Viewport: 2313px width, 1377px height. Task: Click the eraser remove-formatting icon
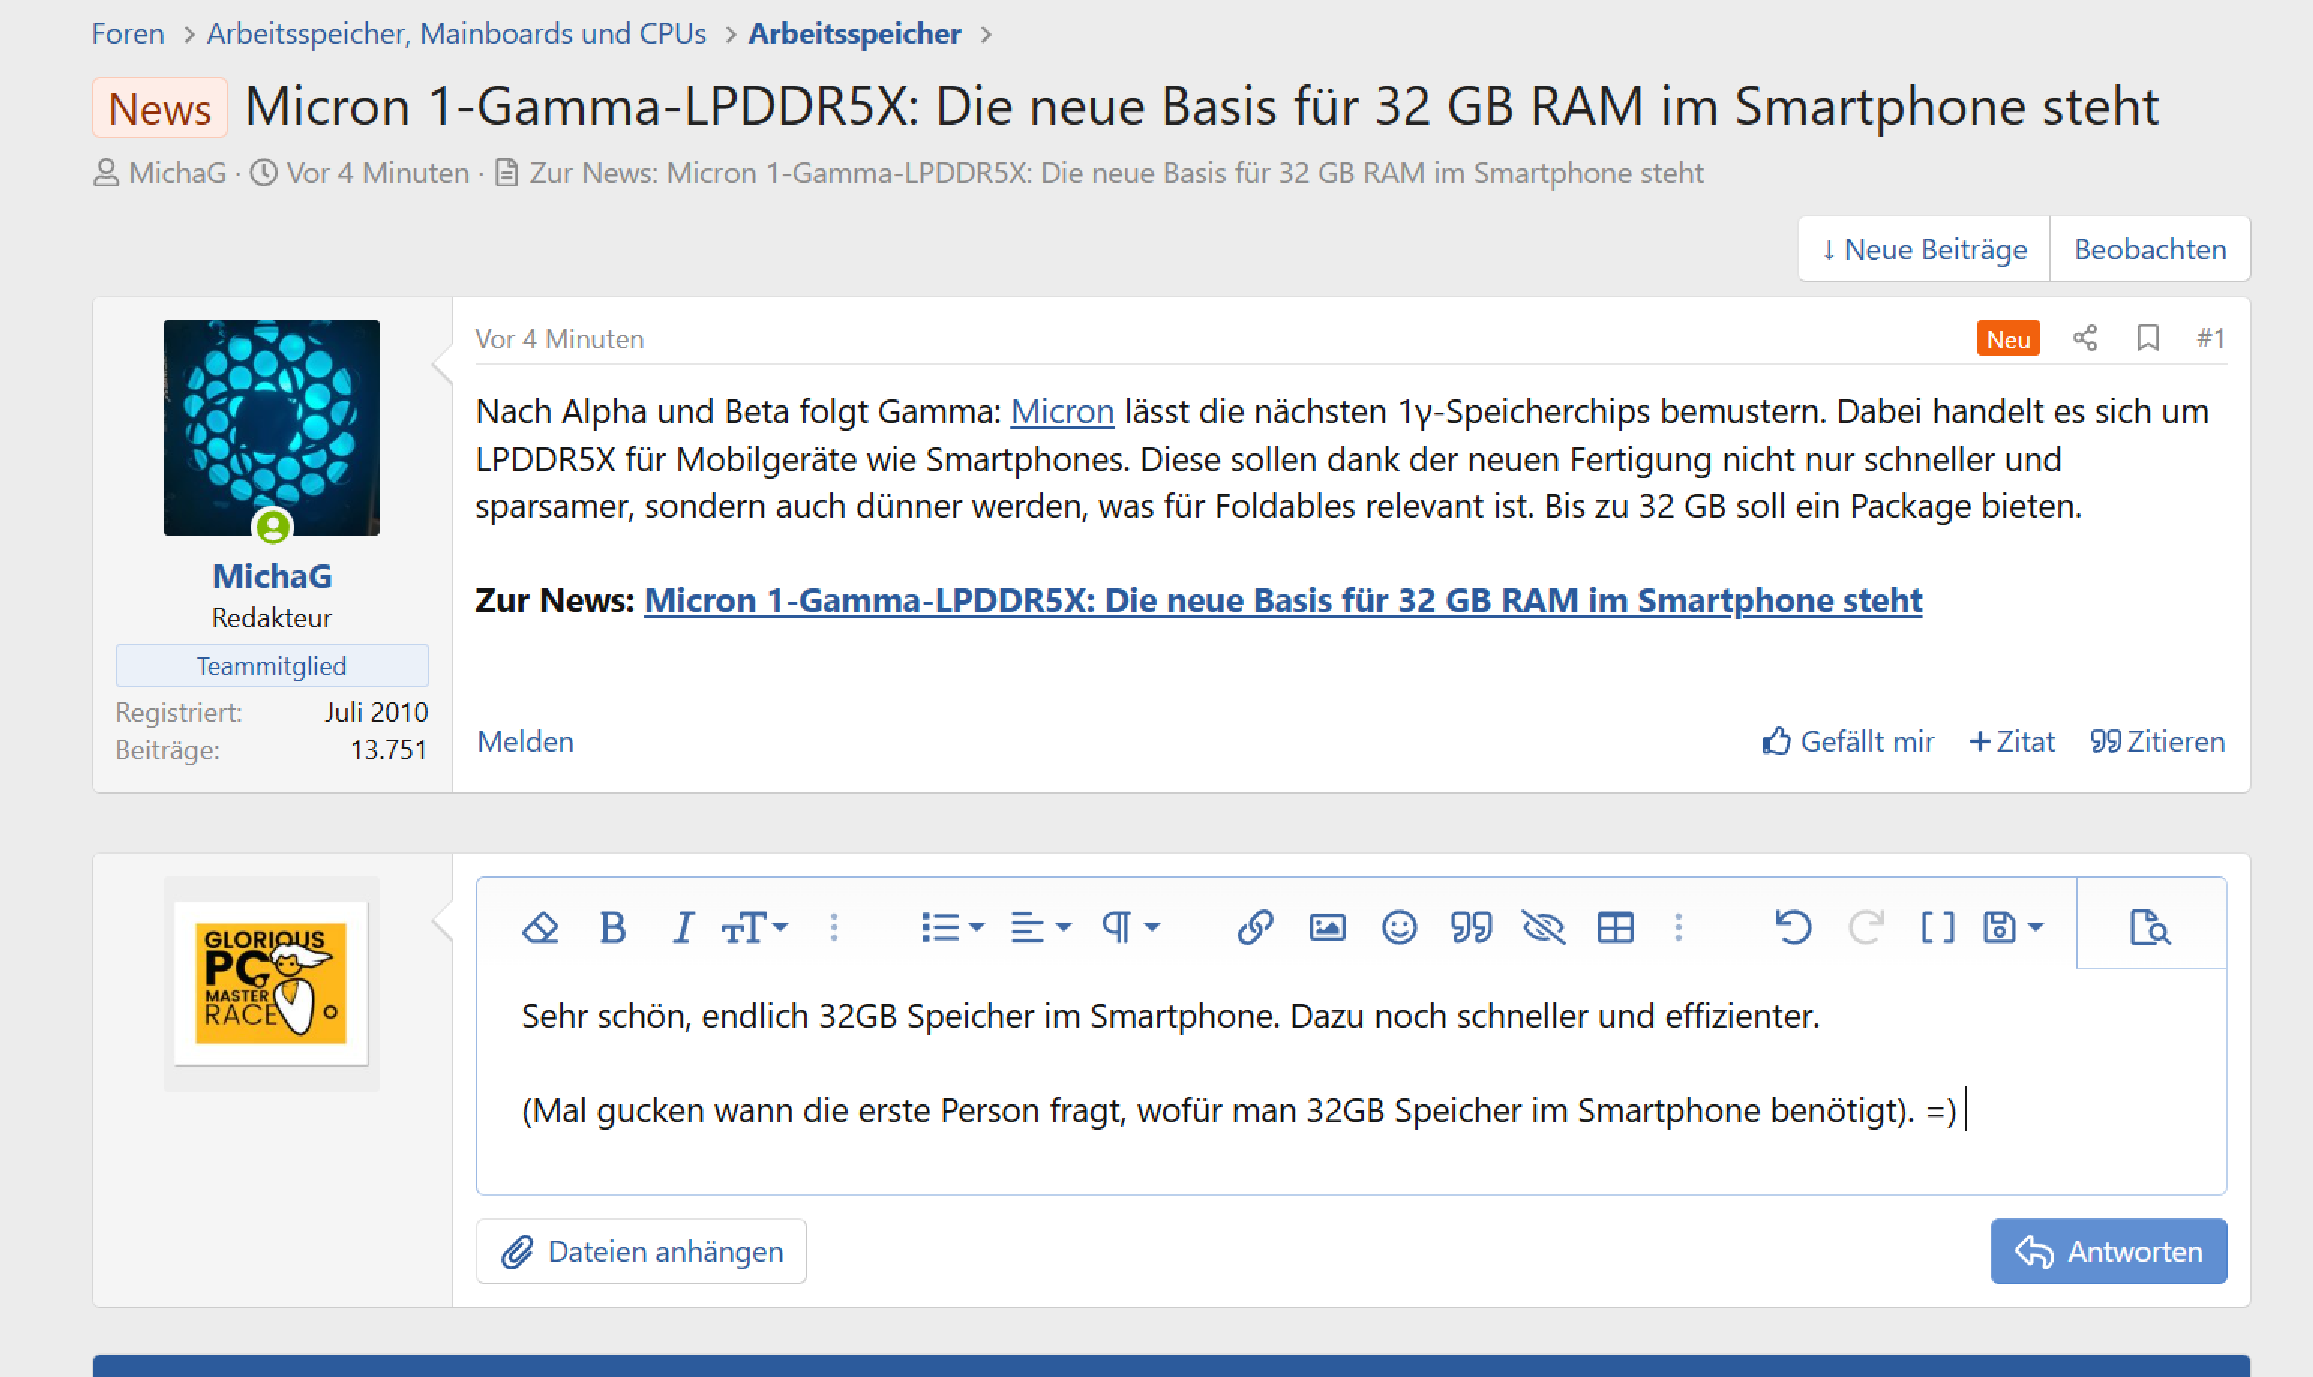[540, 927]
